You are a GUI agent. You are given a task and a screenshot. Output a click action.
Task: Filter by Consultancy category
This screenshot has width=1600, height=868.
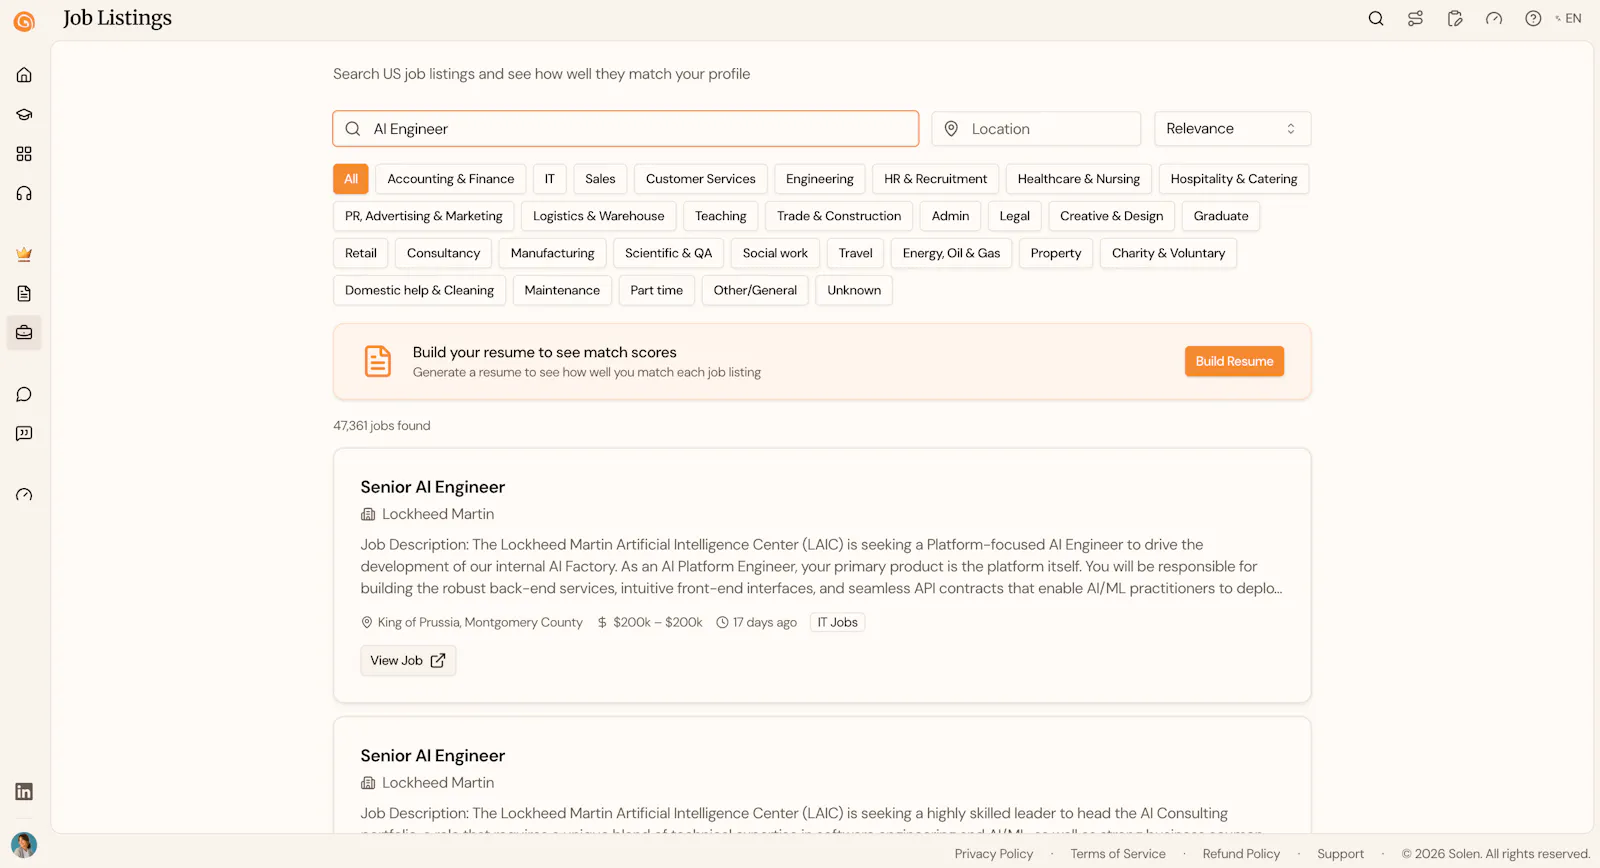pyautogui.click(x=444, y=253)
